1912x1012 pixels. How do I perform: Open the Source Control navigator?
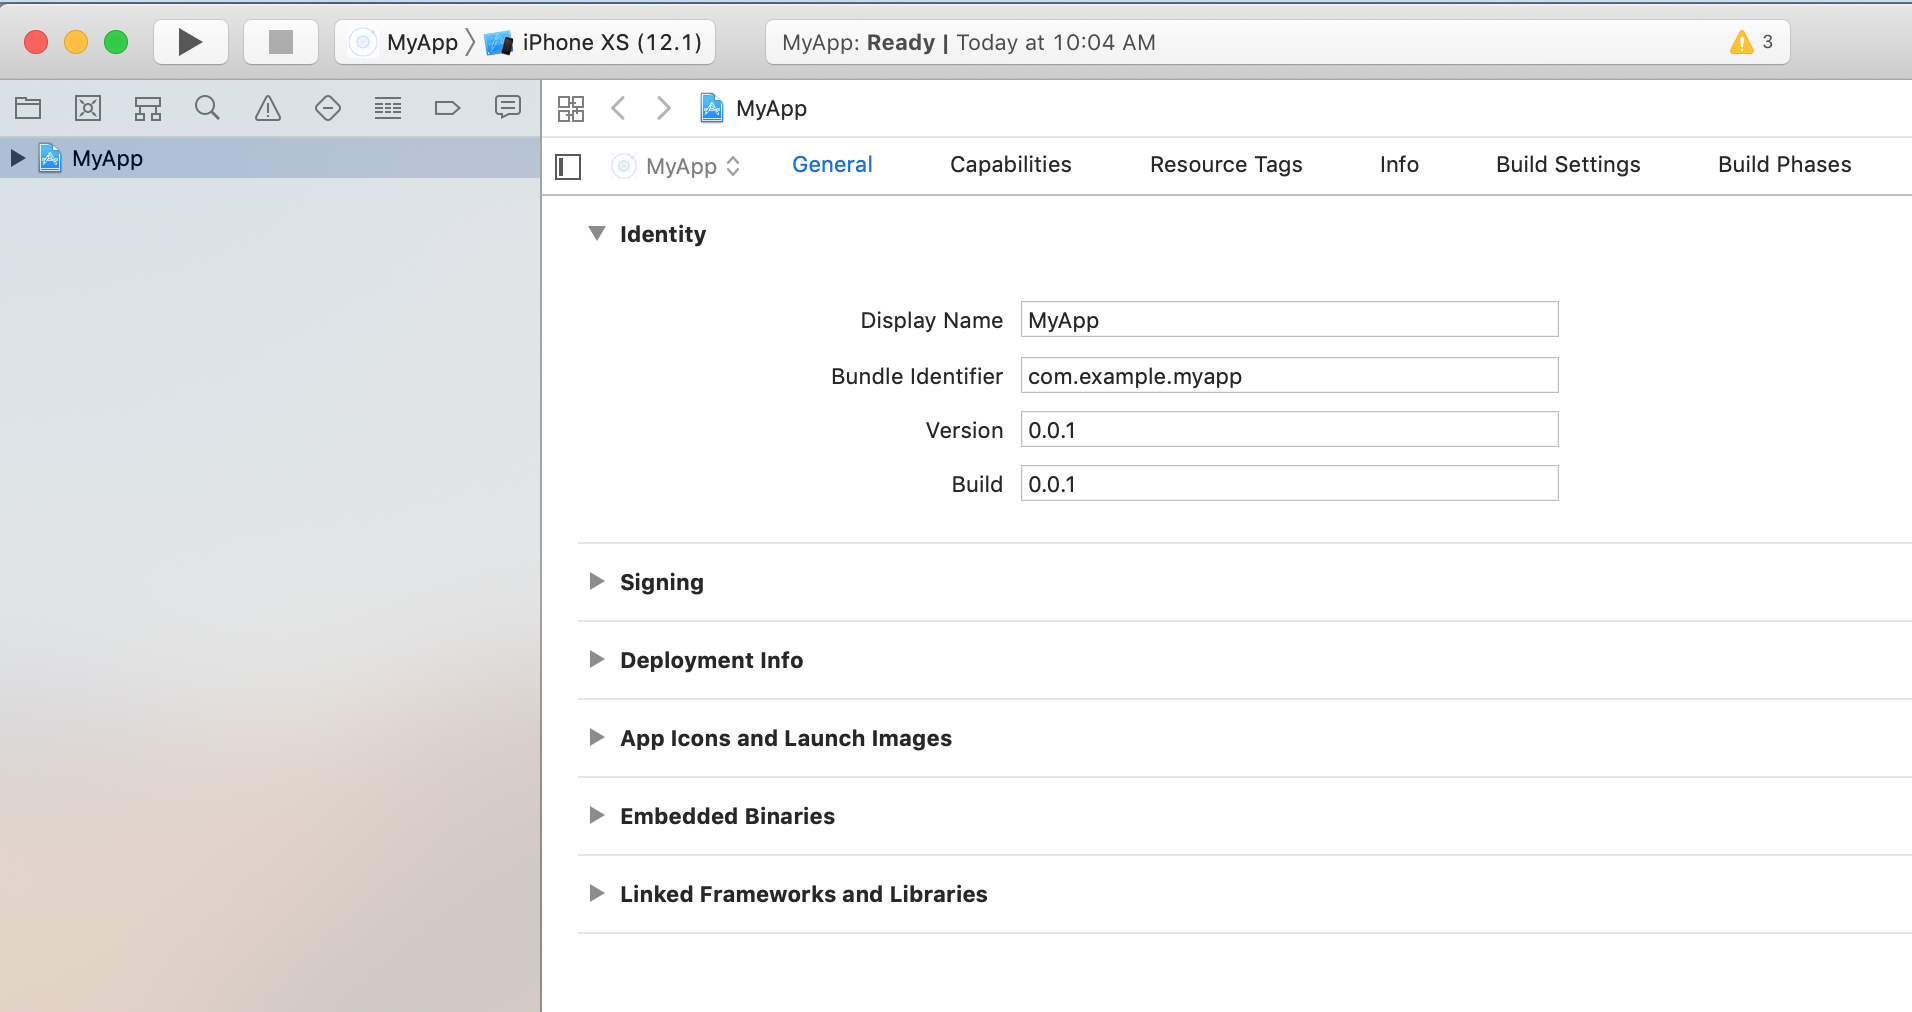pos(88,108)
